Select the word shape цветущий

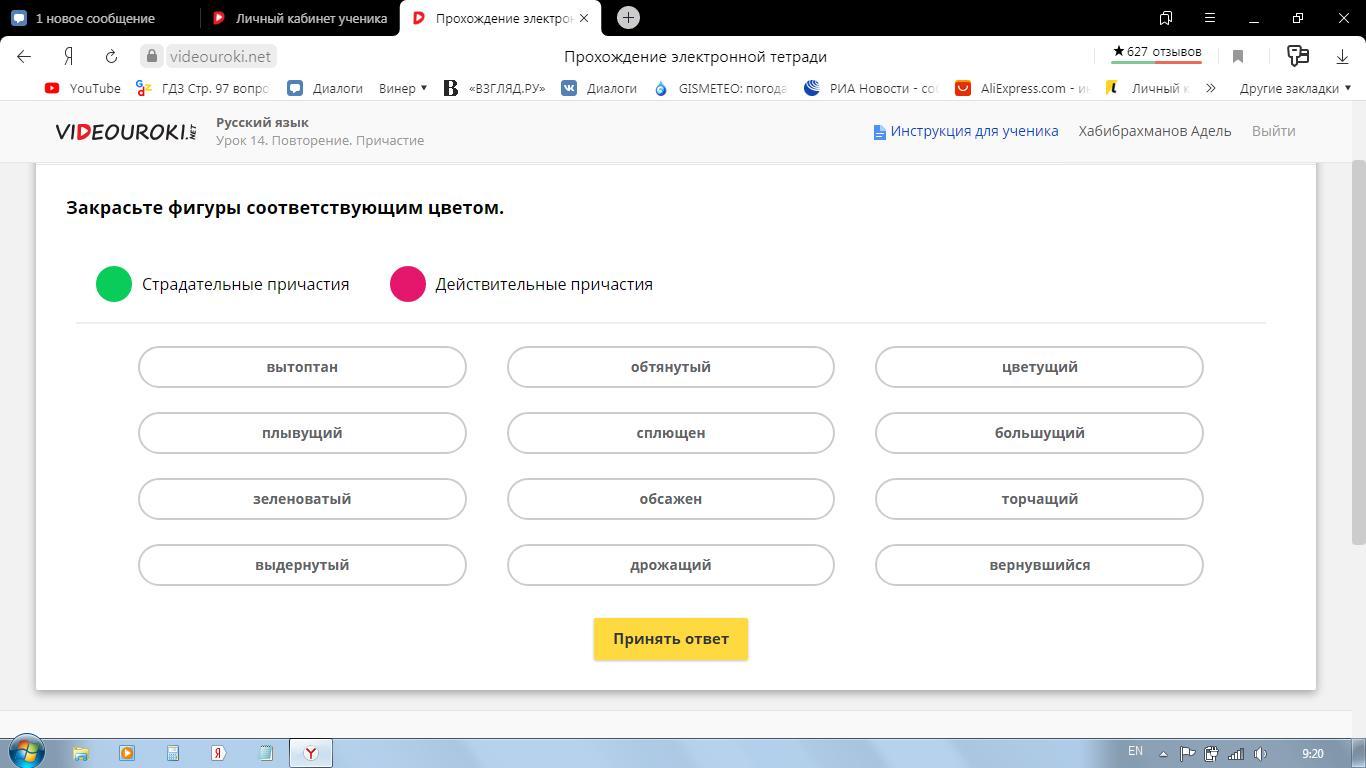pyautogui.click(x=1039, y=367)
